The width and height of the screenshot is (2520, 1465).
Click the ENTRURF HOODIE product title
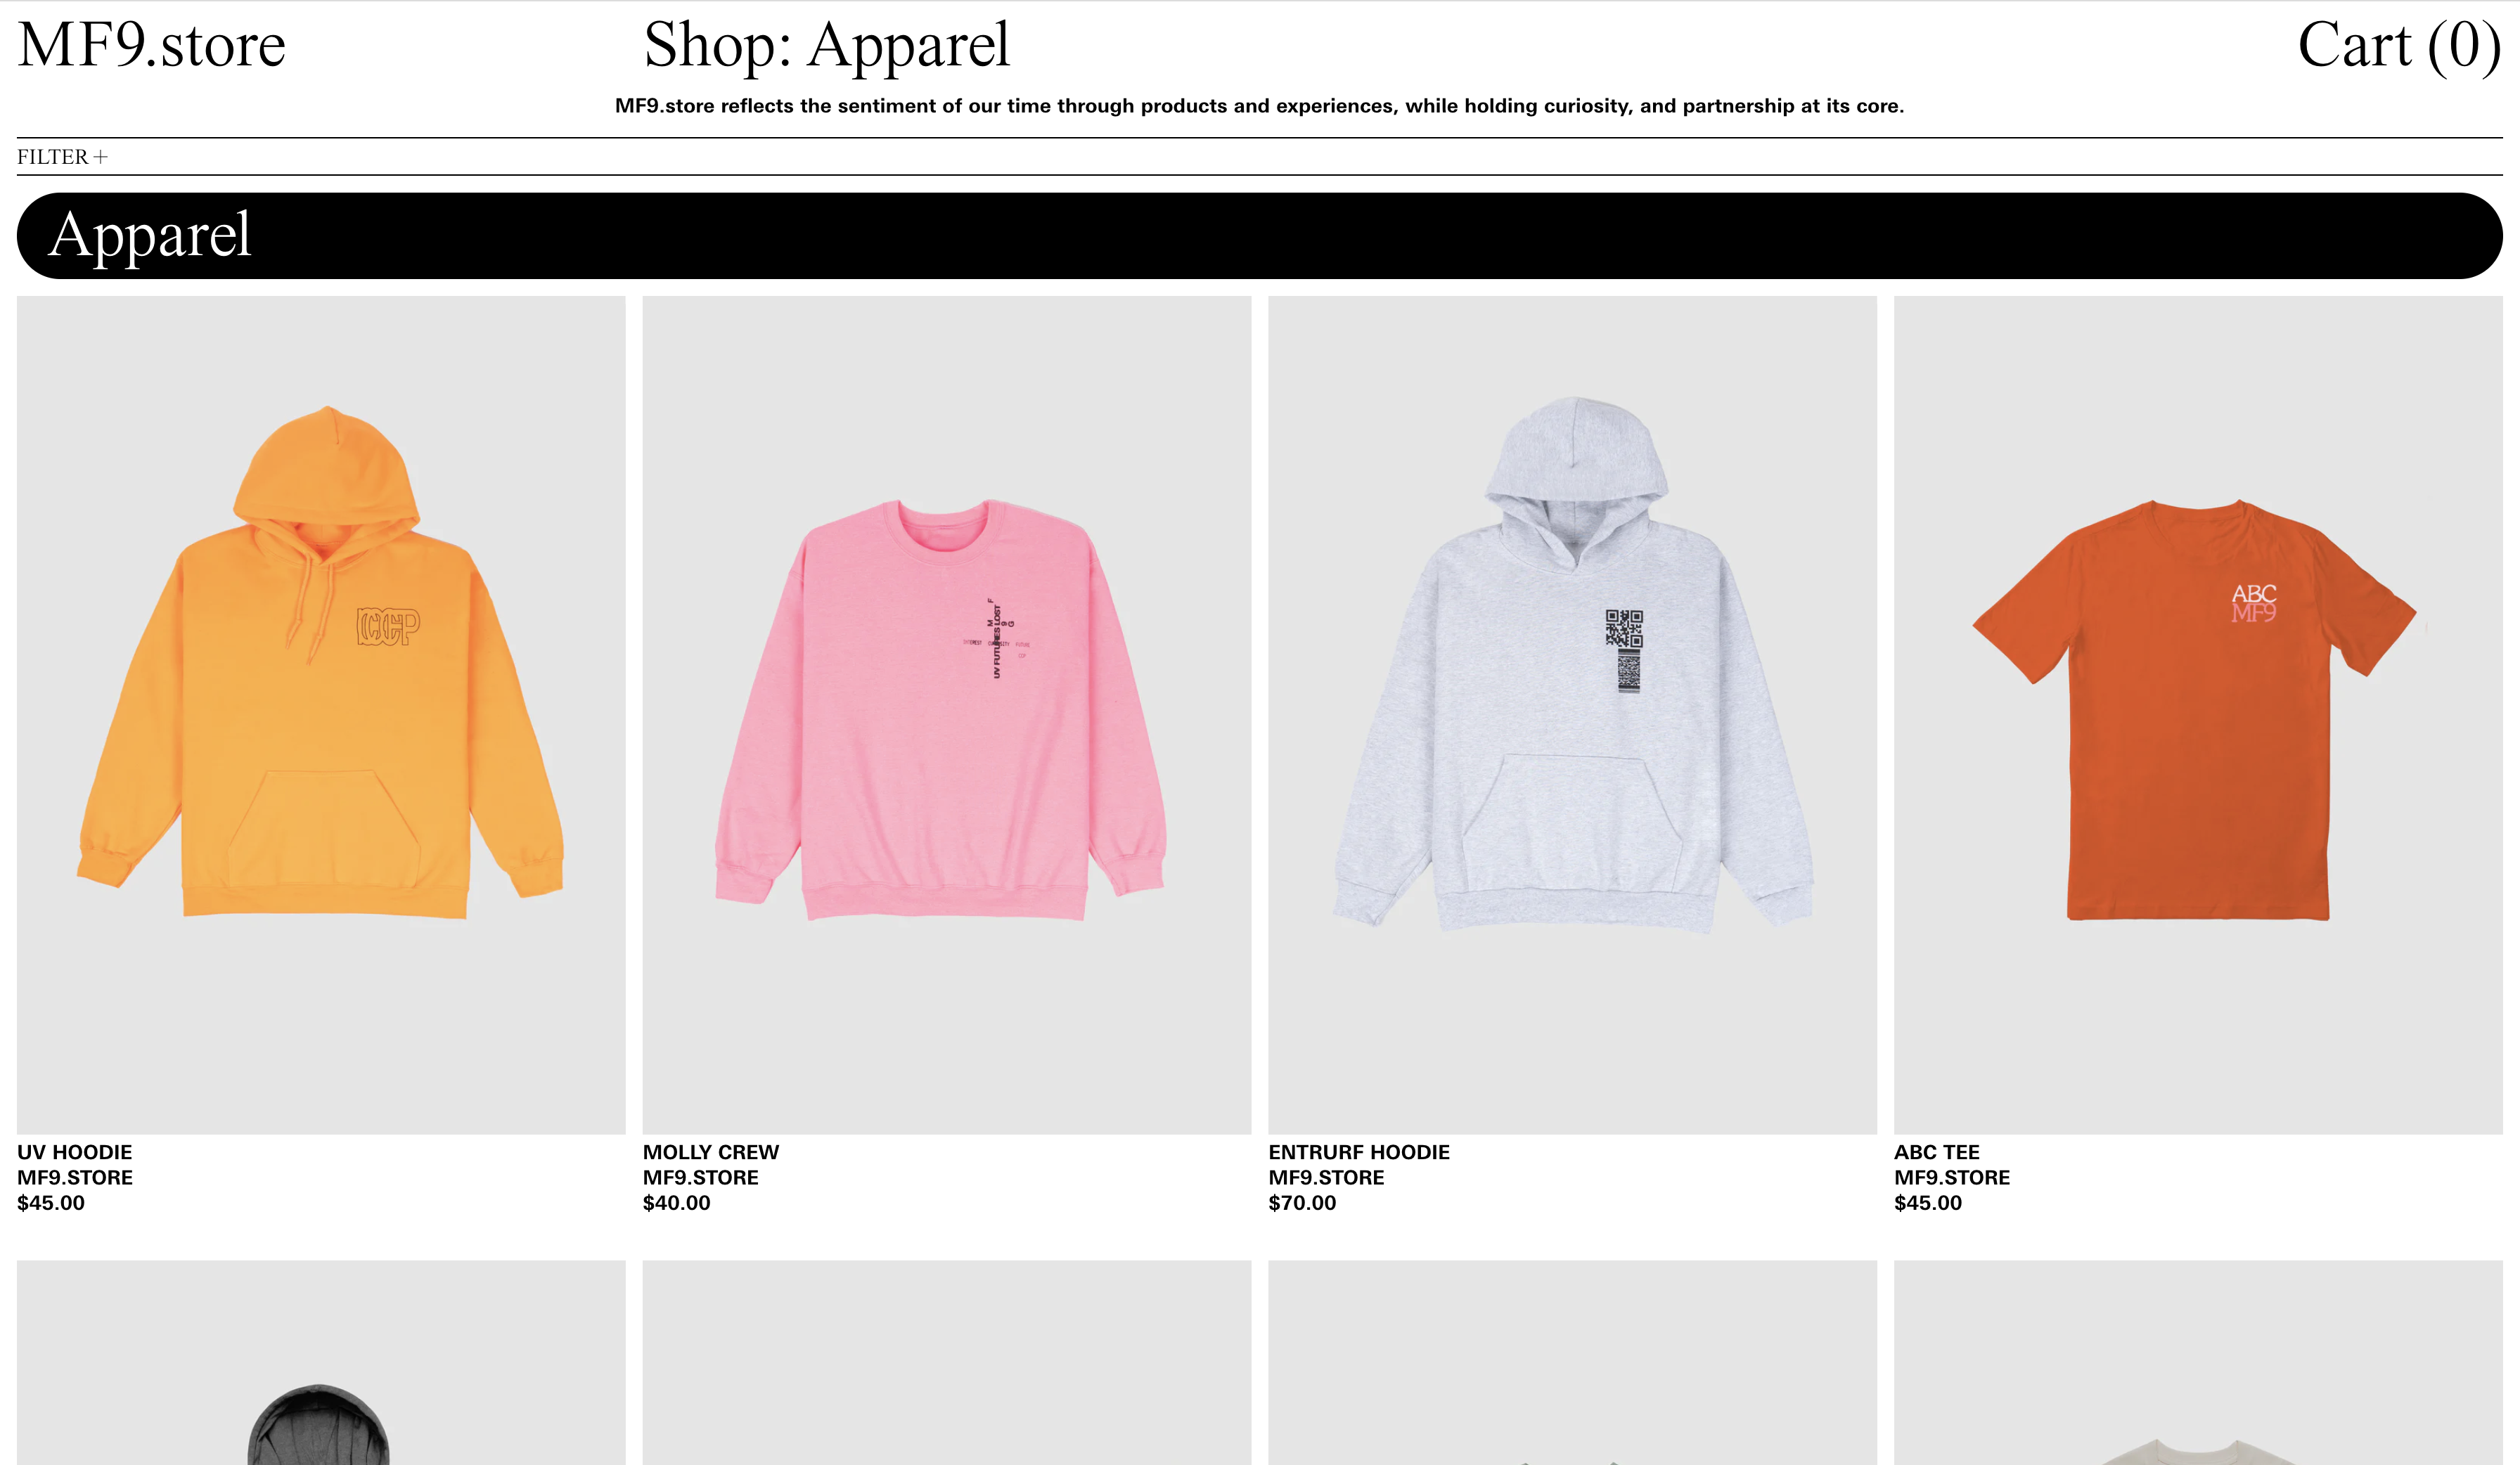click(1359, 1152)
